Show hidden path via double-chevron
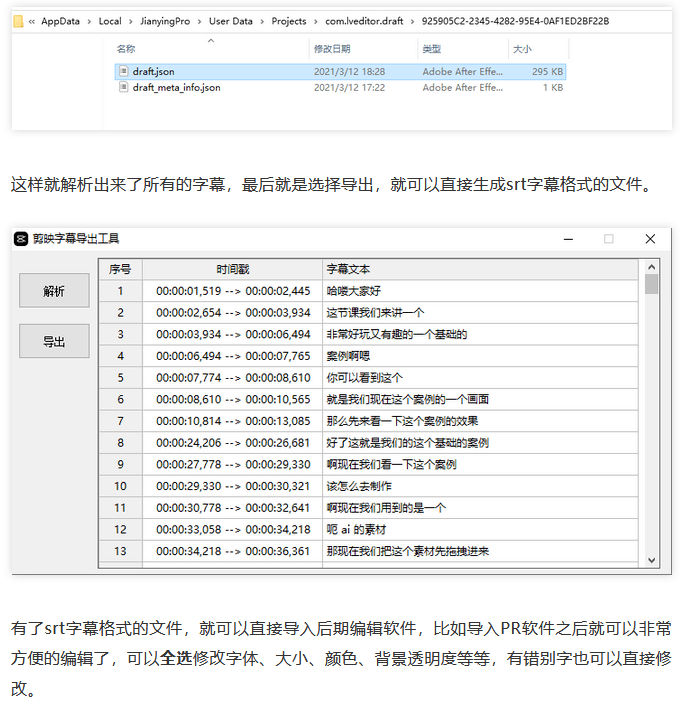The height and width of the screenshot is (712, 681). [32, 21]
